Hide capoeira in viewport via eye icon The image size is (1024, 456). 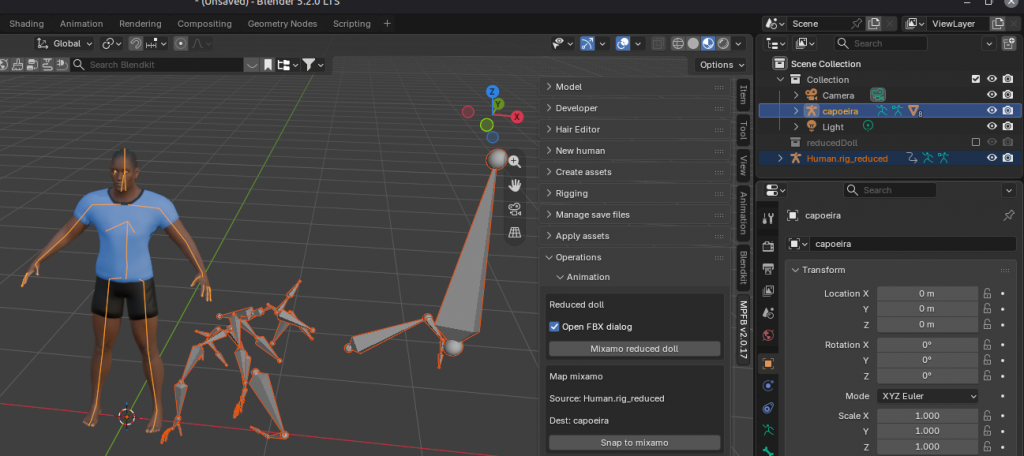coord(992,110)
